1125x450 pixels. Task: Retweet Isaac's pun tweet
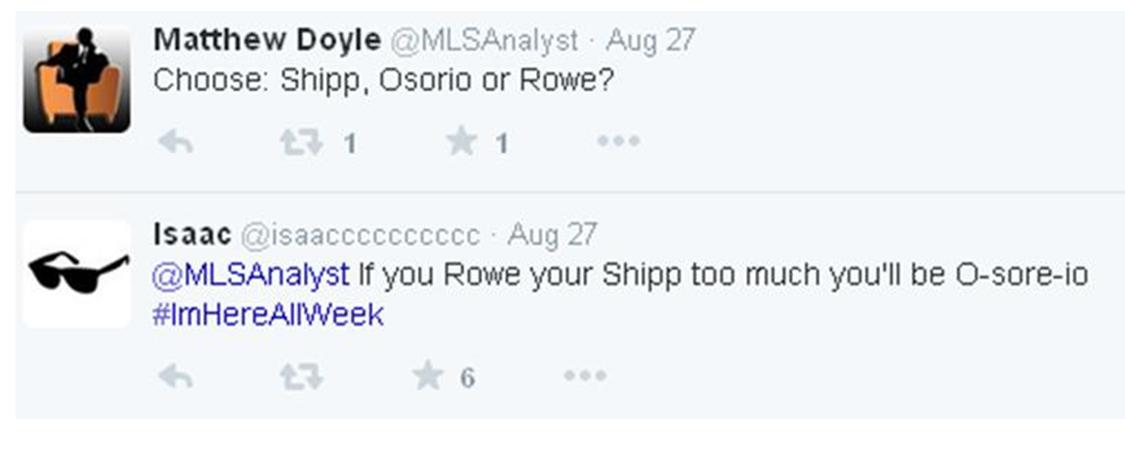pyautogui.click(x=301, y=377)
